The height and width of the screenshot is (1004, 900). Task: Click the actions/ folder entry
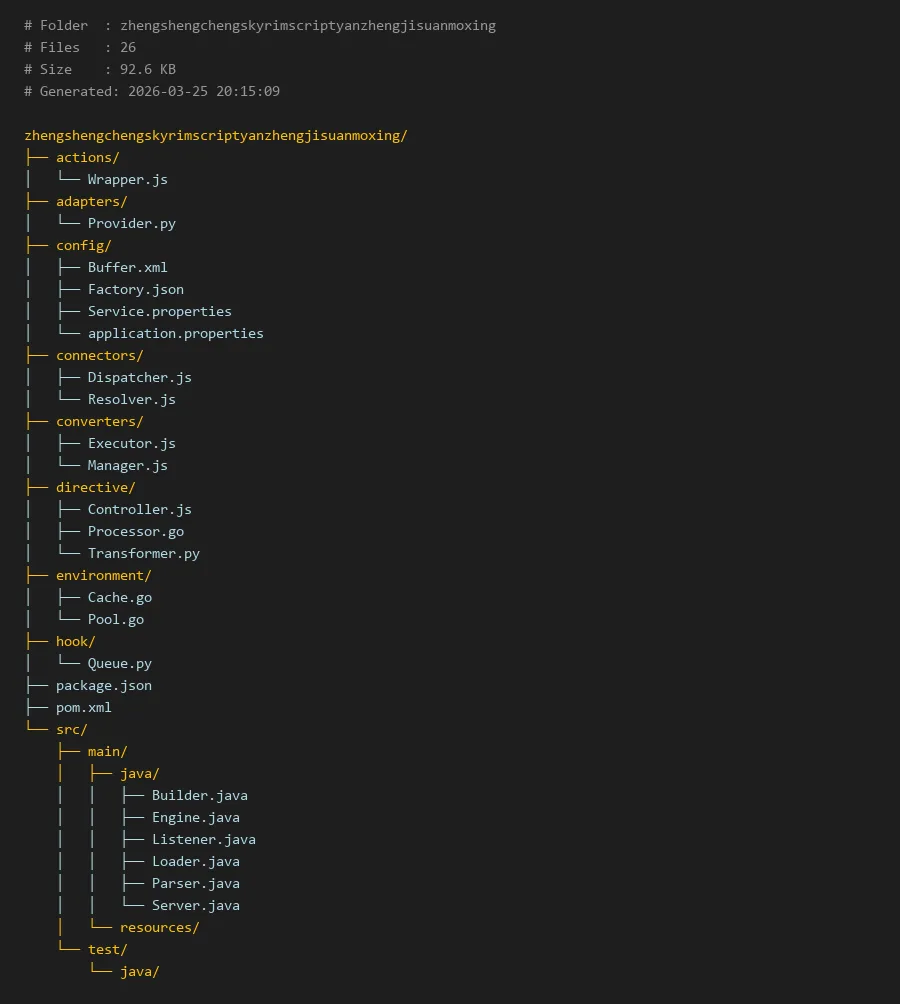pos(87,157)
